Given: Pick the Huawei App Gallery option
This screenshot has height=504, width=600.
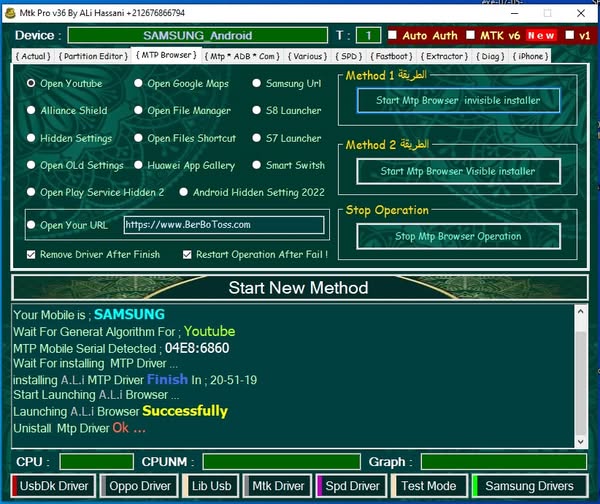Looking at the screenshot, I should (139, 166).
